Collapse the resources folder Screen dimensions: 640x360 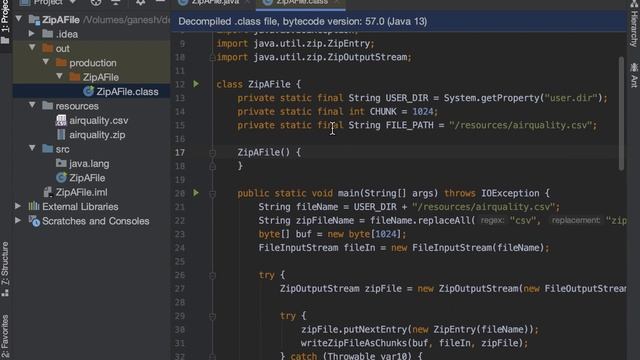32,105
